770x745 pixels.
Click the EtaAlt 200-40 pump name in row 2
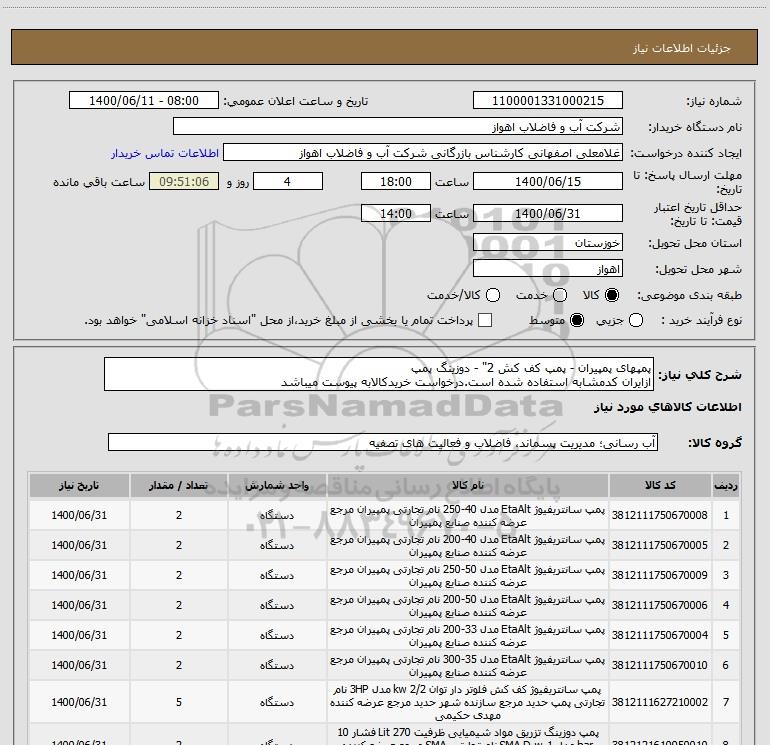pos(468,546)
